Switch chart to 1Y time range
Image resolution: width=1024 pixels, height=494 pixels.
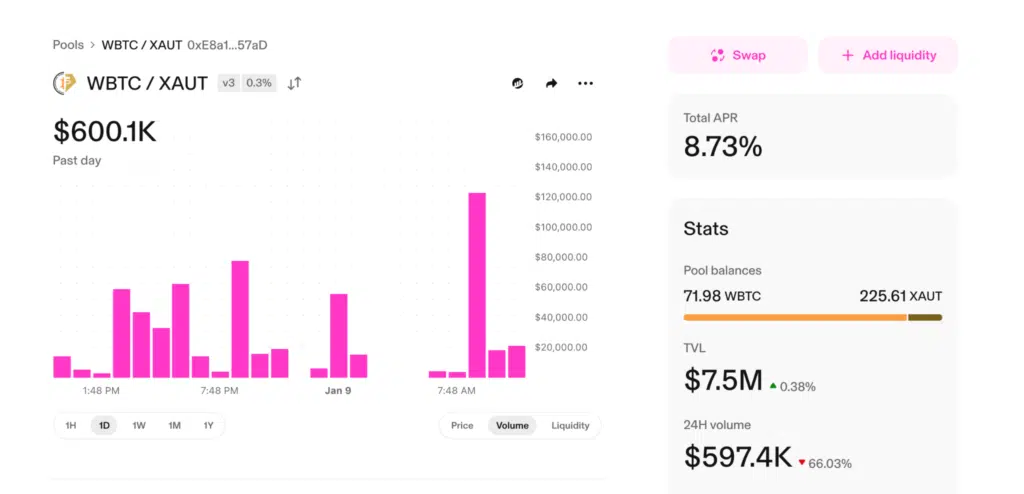208,425
